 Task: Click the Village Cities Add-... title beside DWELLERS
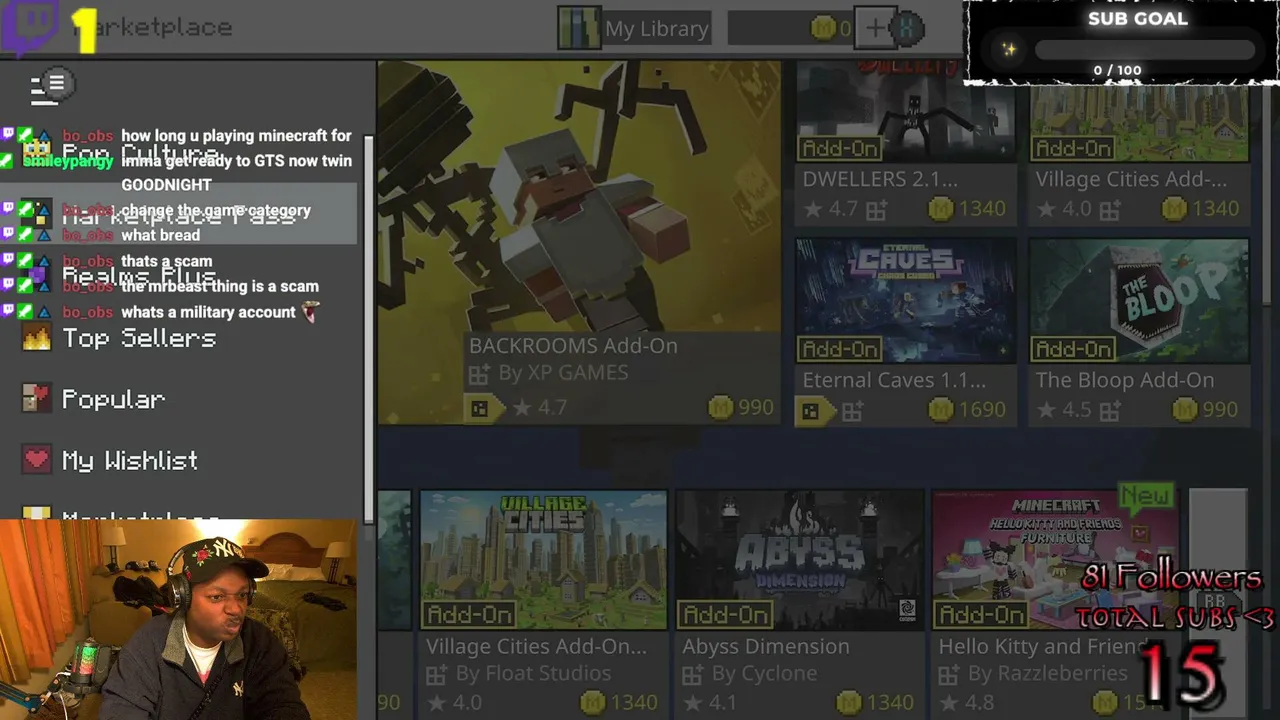click(x=1131, y=180)
